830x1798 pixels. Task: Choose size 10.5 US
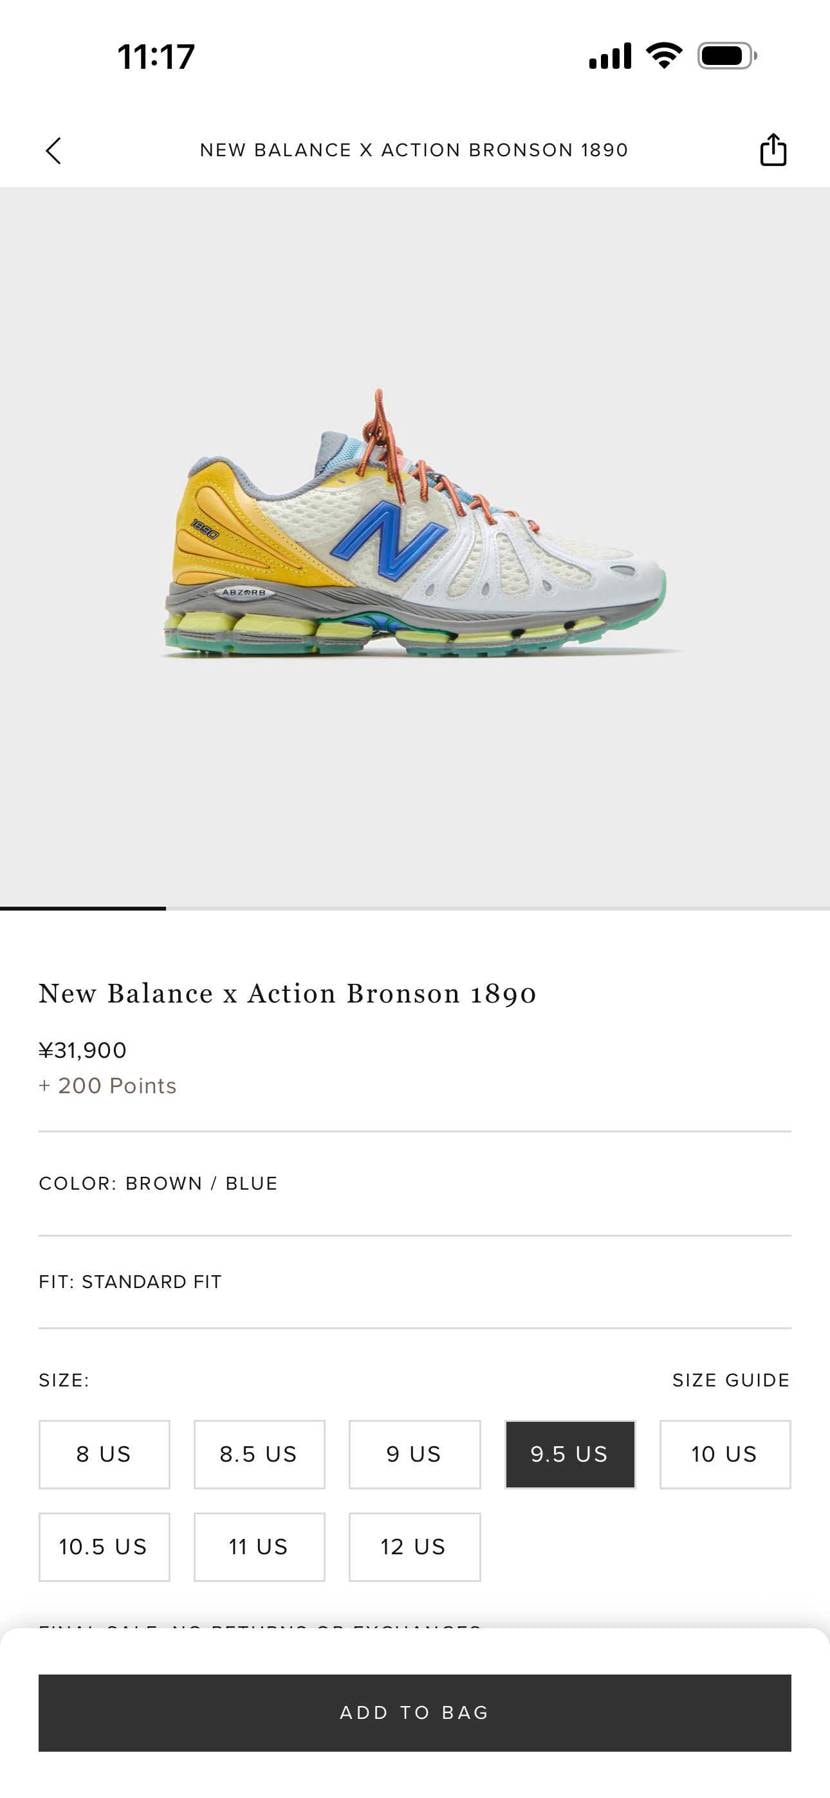[x=104, y=1547]
